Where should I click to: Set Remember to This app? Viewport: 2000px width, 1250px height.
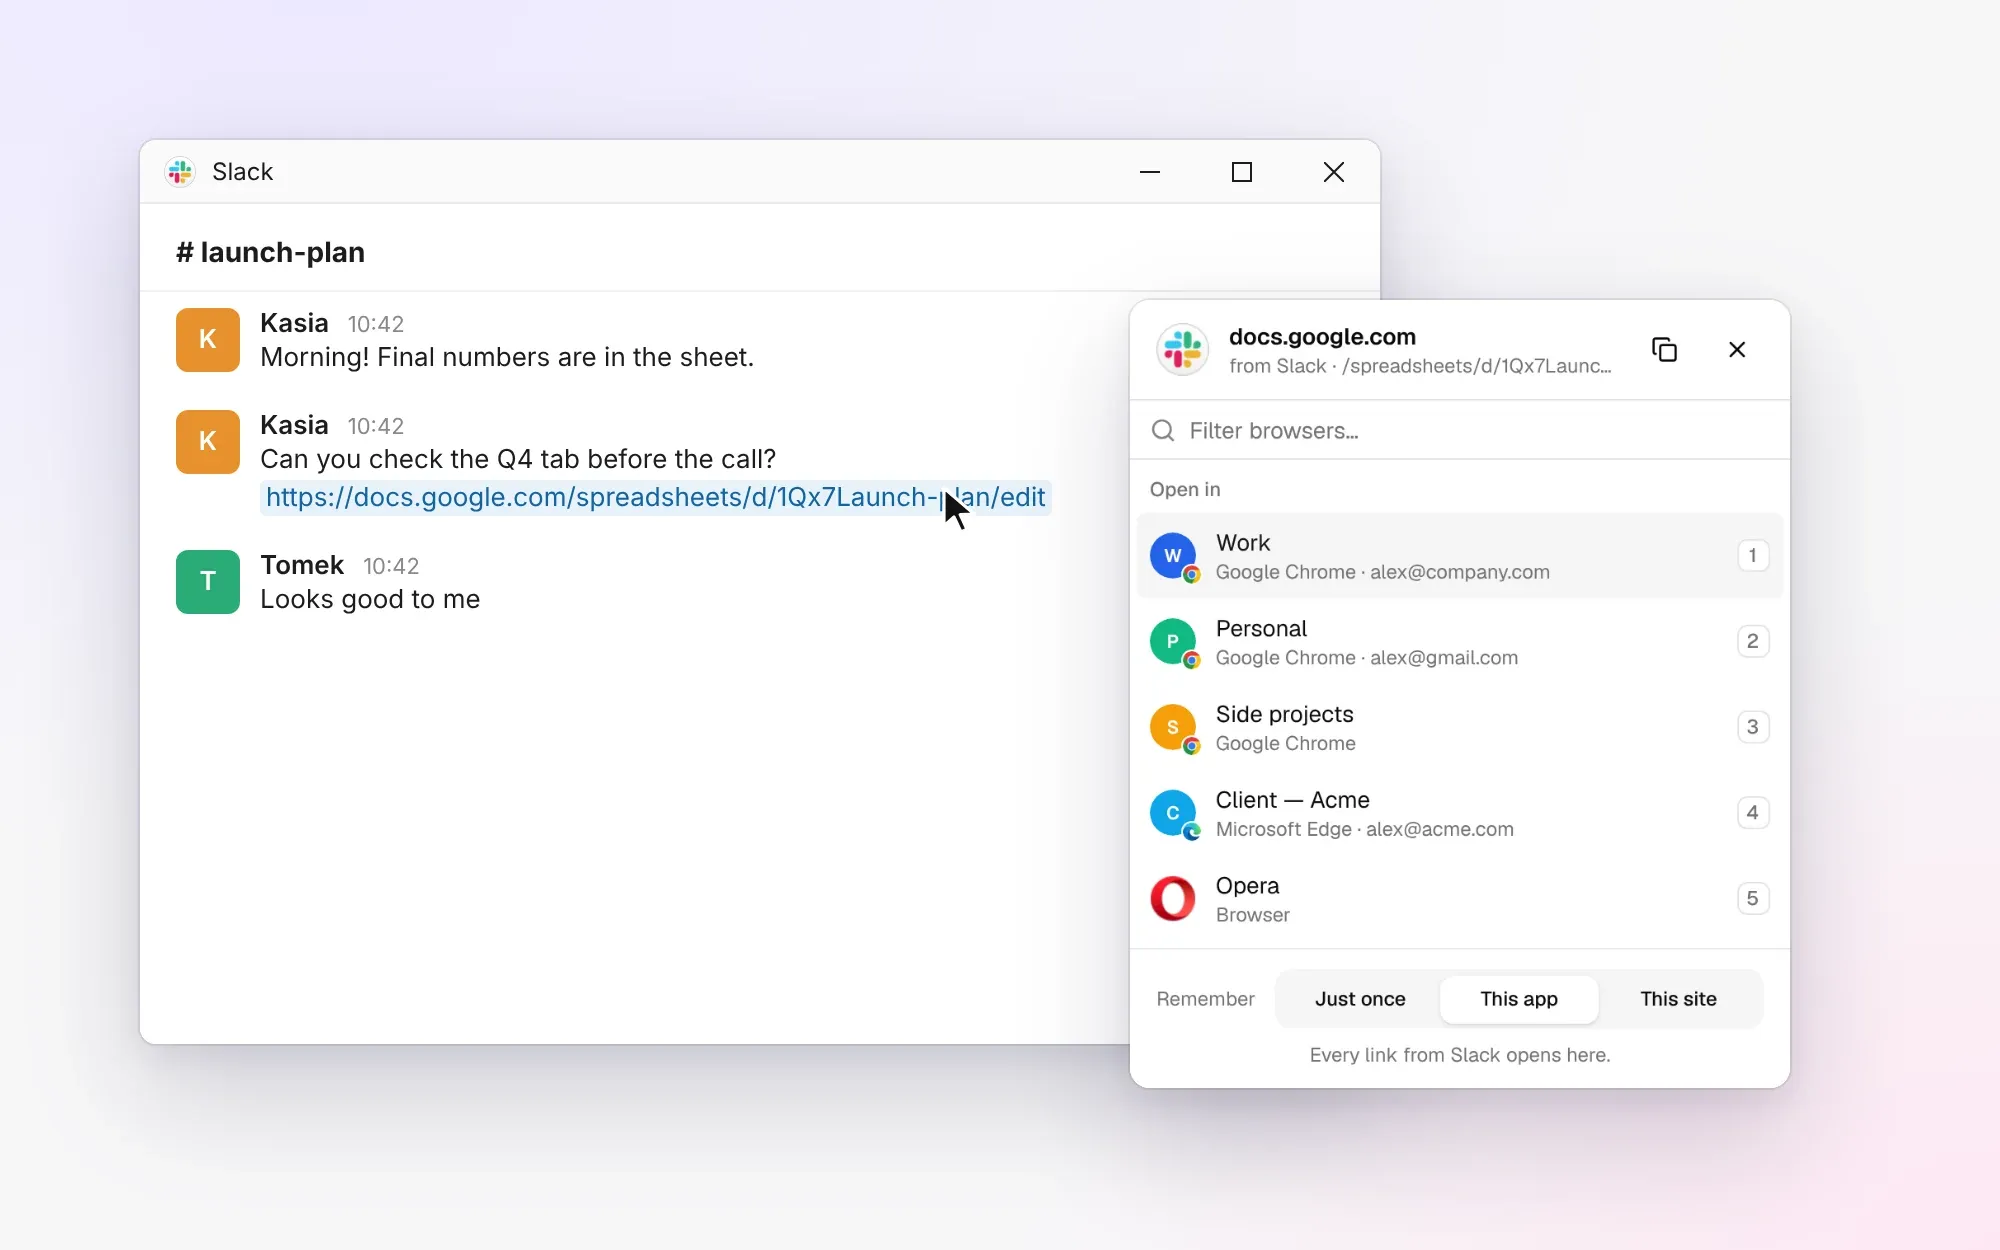[1519, 999]
